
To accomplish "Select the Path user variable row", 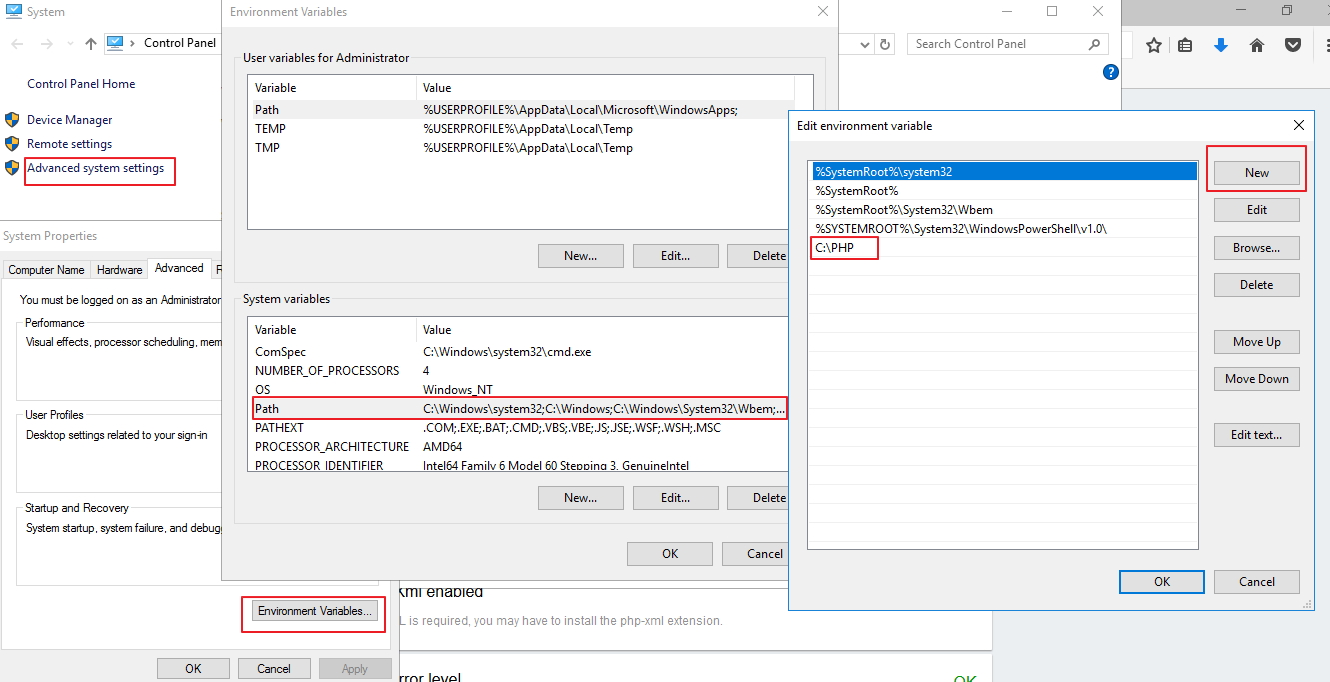I will pyautogui.click(x=522, y=110).
